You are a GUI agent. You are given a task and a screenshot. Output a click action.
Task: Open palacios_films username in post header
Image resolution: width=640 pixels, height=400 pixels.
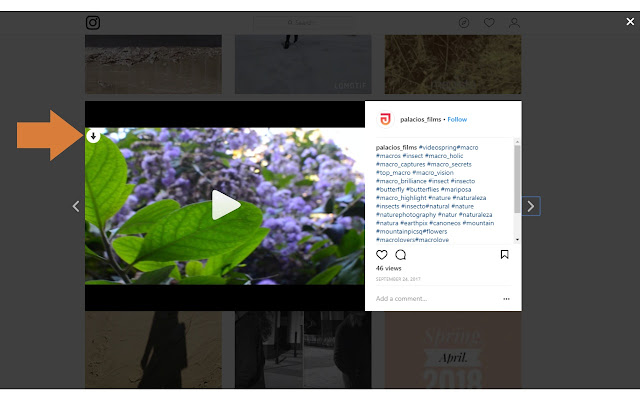tap(420, 119)
